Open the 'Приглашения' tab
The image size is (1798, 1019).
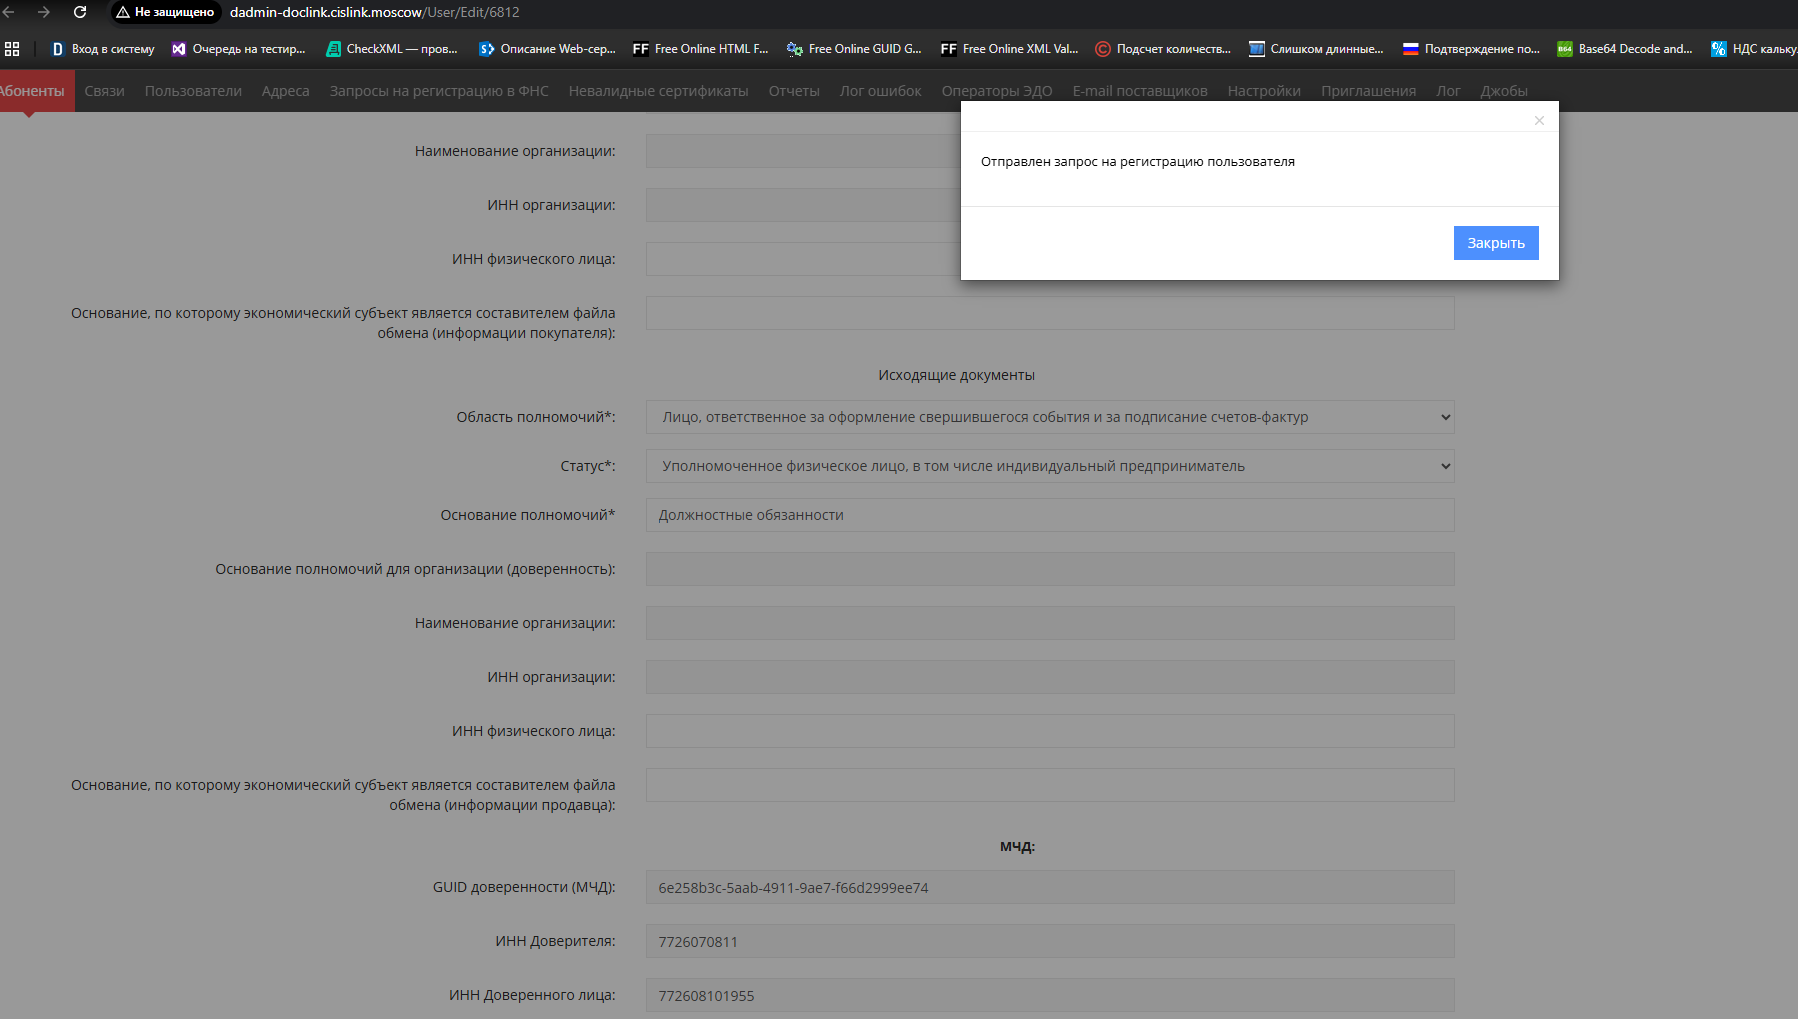point(1369,91)
